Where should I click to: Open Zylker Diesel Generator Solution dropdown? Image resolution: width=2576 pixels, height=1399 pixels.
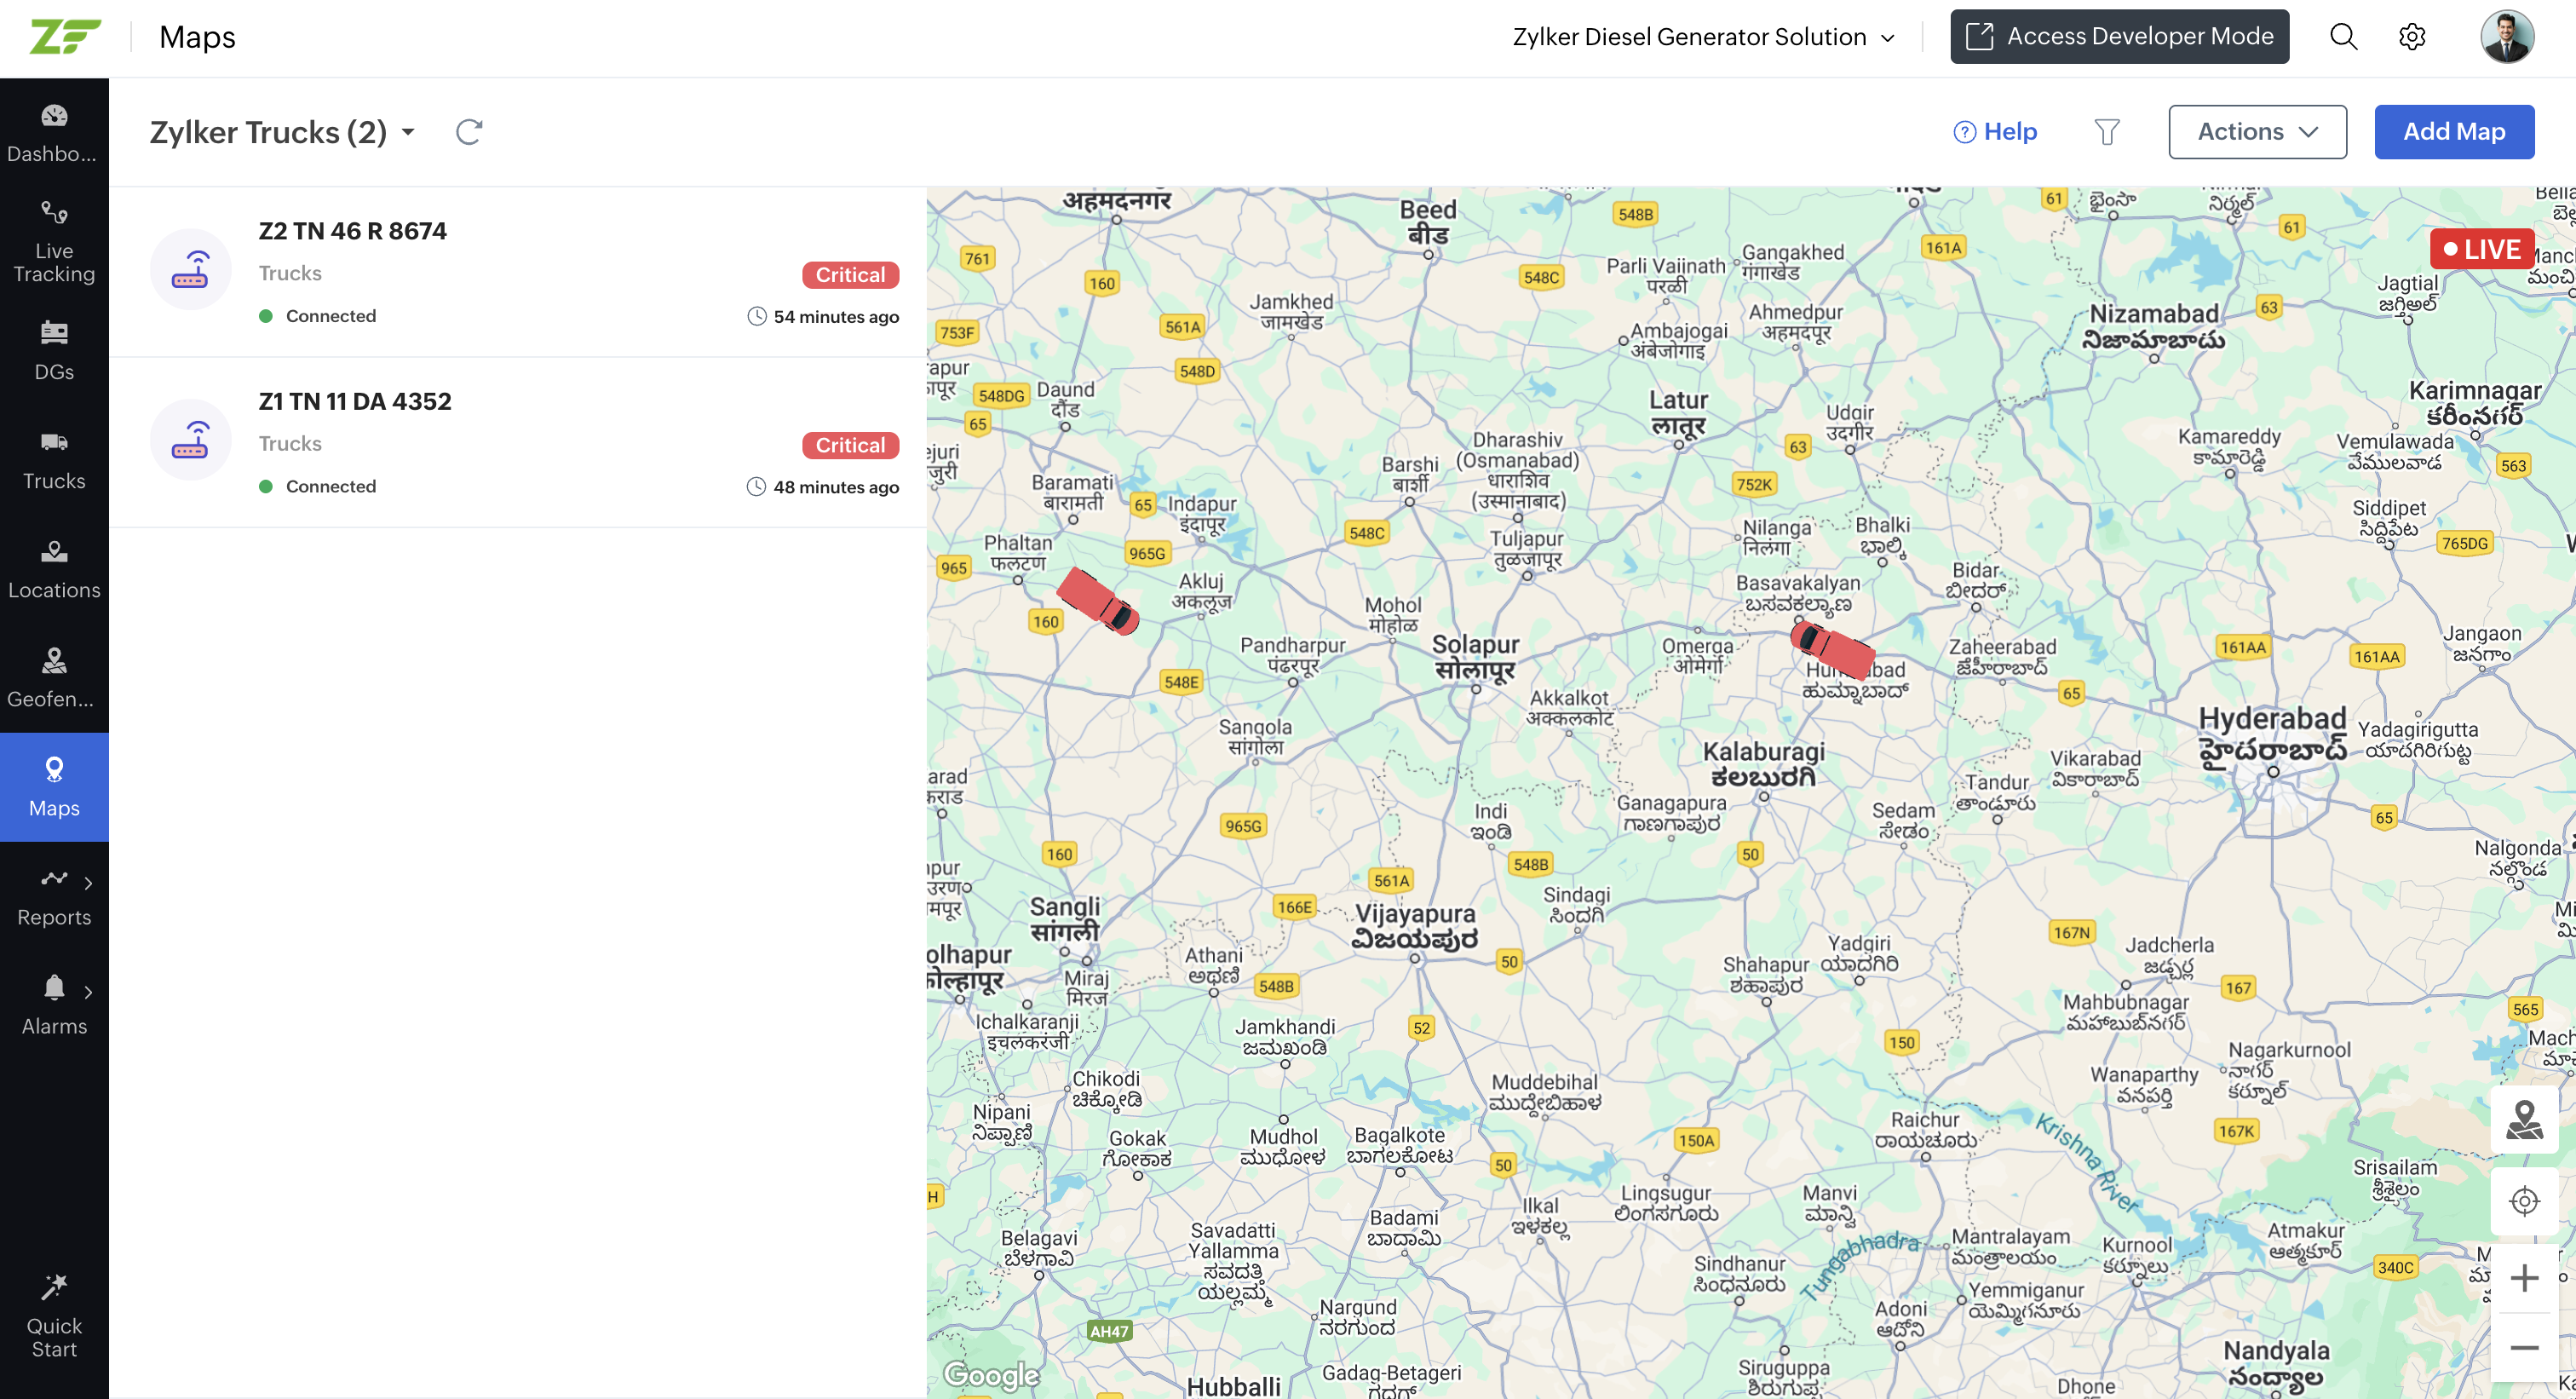pyautogui.click(x=1704, y=37)
